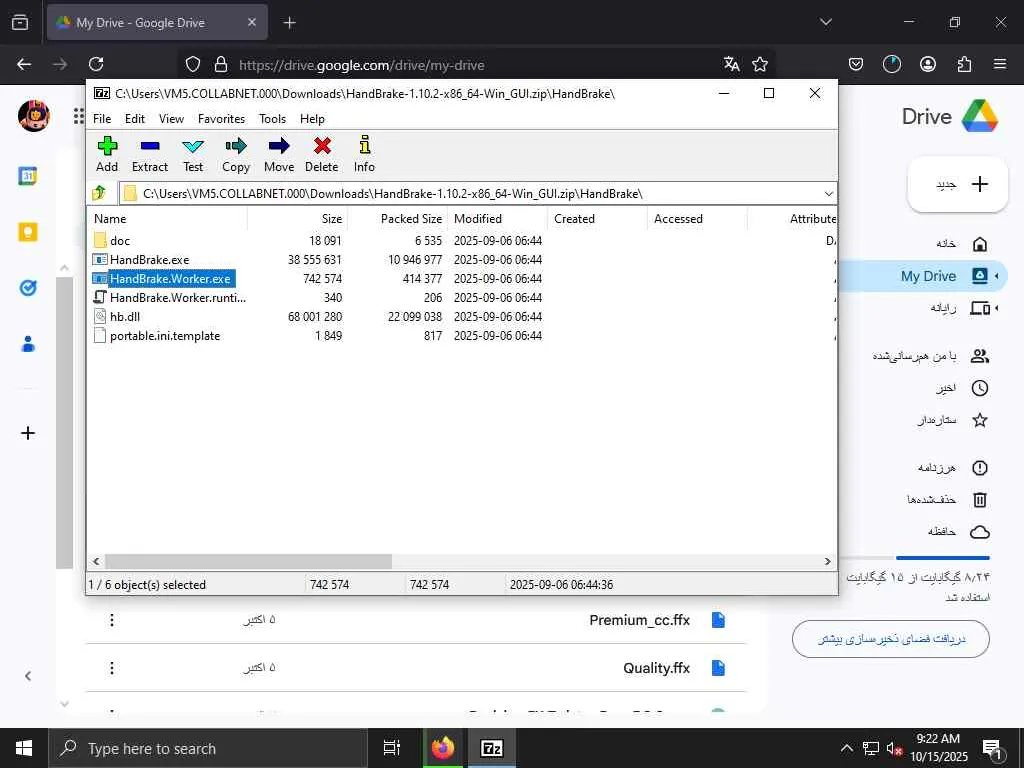This screenshot has height=768, width=1024.
Task: Click the scroll right arrow in 7-Zip
Action: click(x=827, y=561)
